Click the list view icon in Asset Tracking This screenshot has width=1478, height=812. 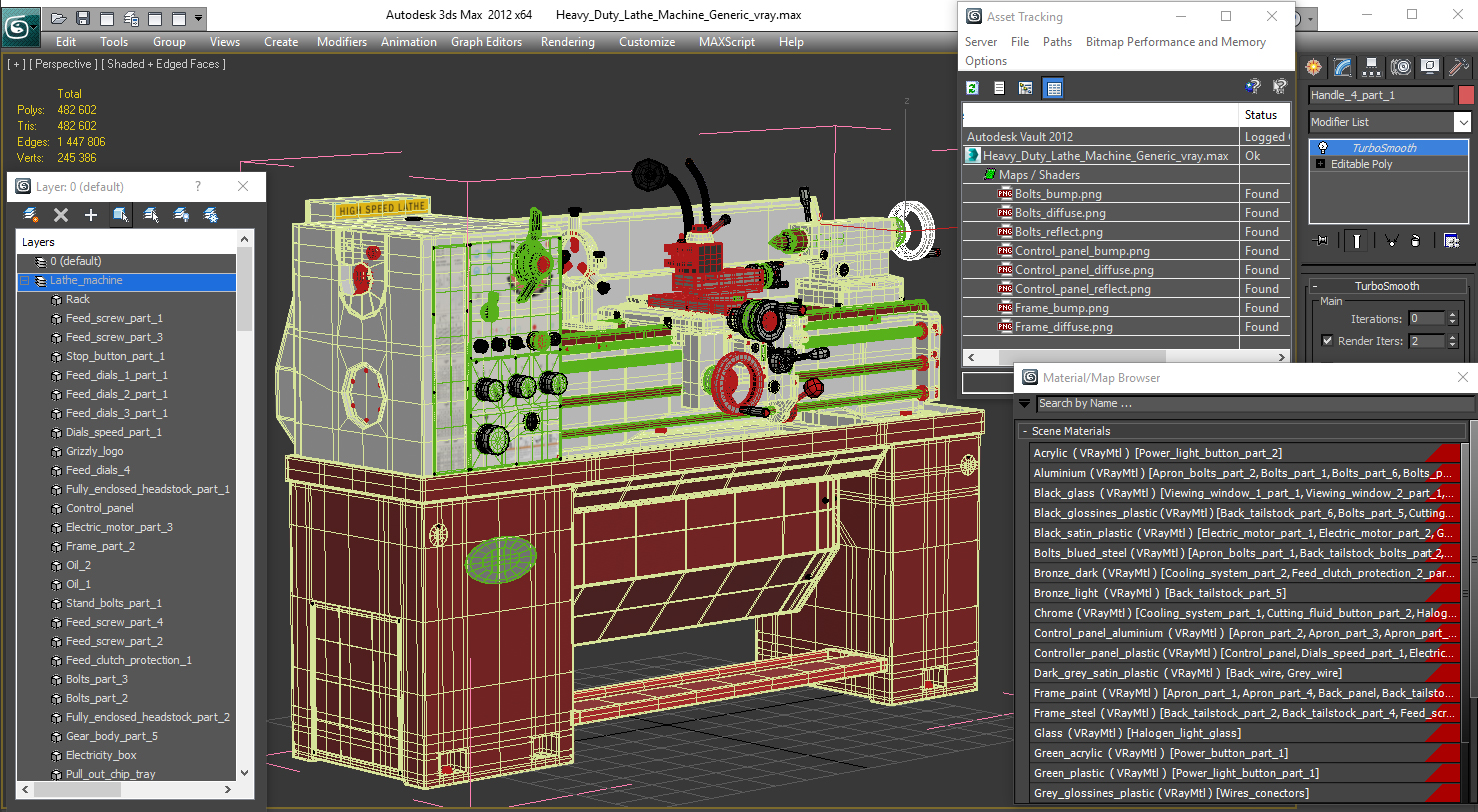(999, 88)
